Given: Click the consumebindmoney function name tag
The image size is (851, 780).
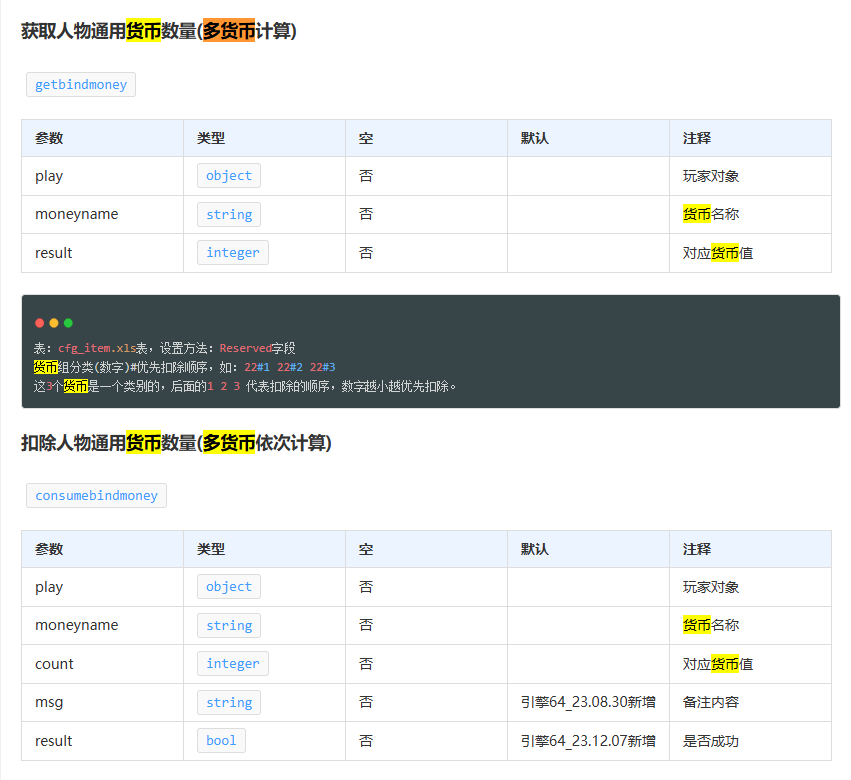Looking at the screenshot, I should tap(96, 496).
